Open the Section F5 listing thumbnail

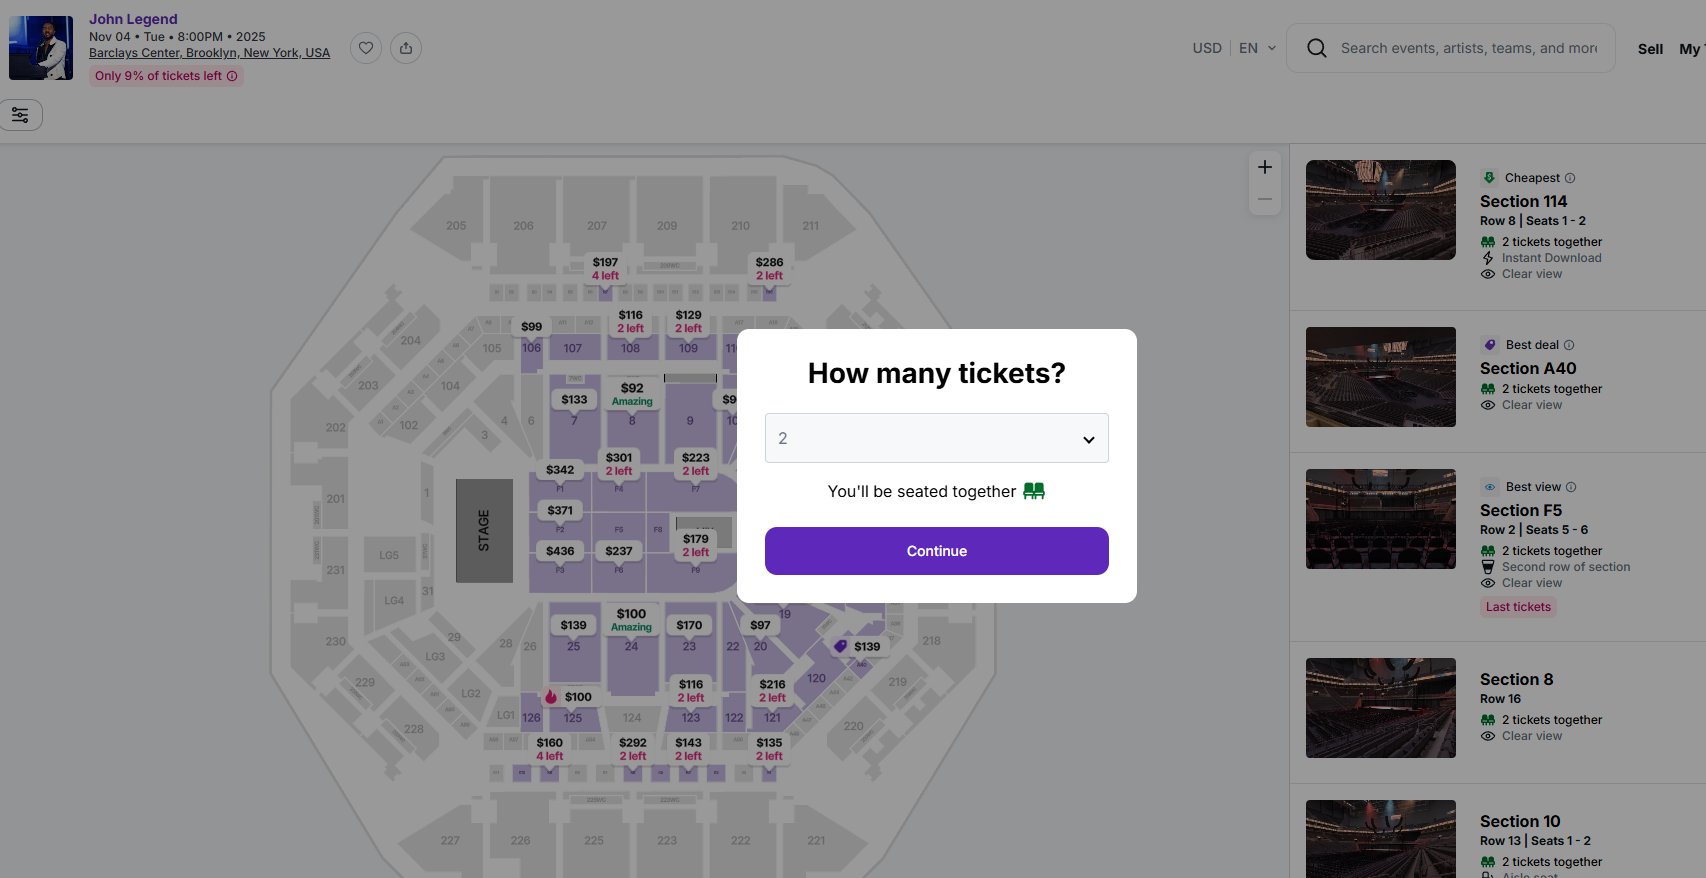tap(1380, 519)
